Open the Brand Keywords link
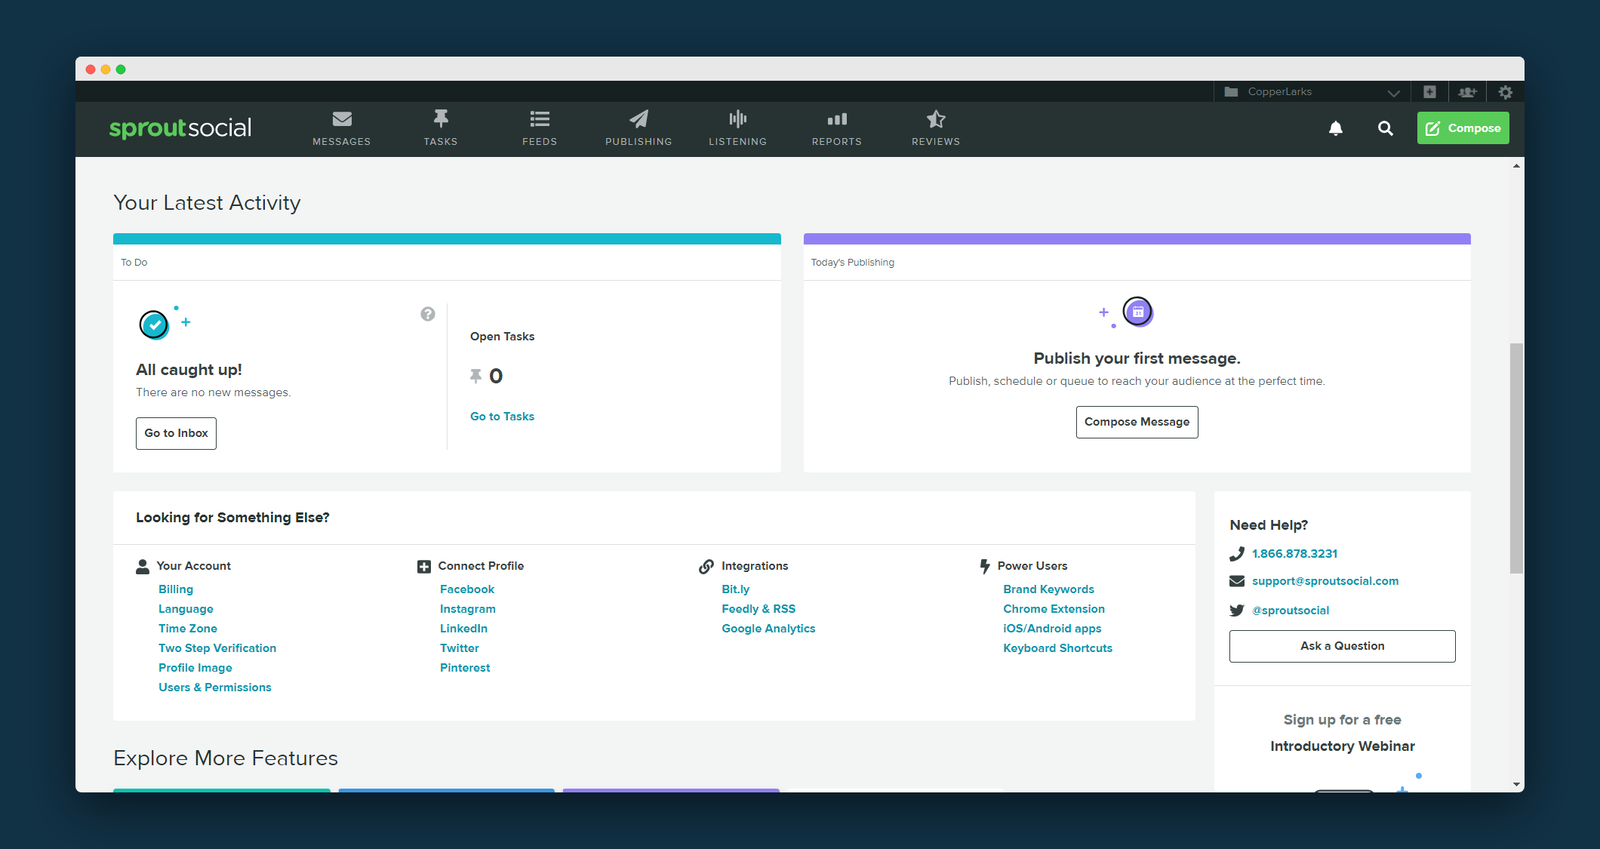Viewport: 1600px width, 849px height. pyautogui.click(x=1049, y=590)
